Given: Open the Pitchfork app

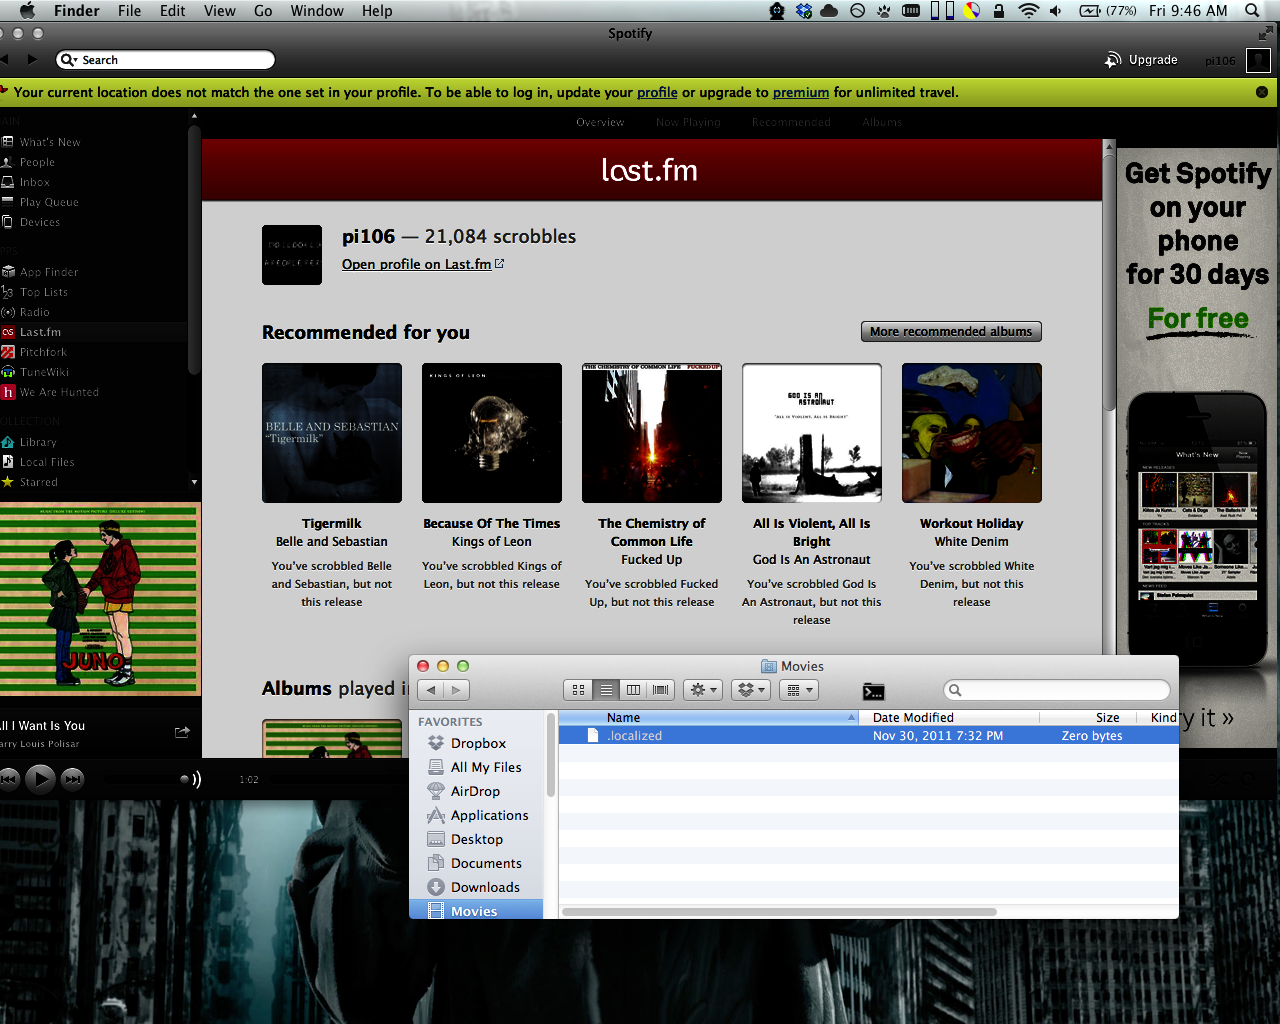Looking at the screenshot, I should (x=43, y=352).
